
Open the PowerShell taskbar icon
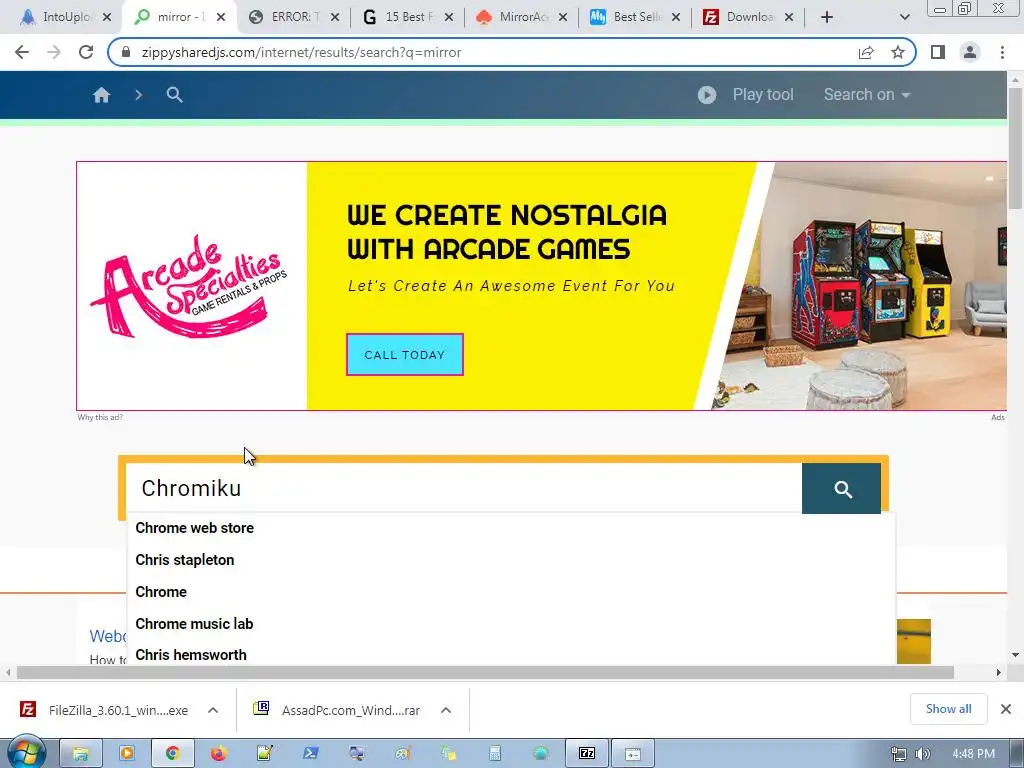[x=311, y=754]
